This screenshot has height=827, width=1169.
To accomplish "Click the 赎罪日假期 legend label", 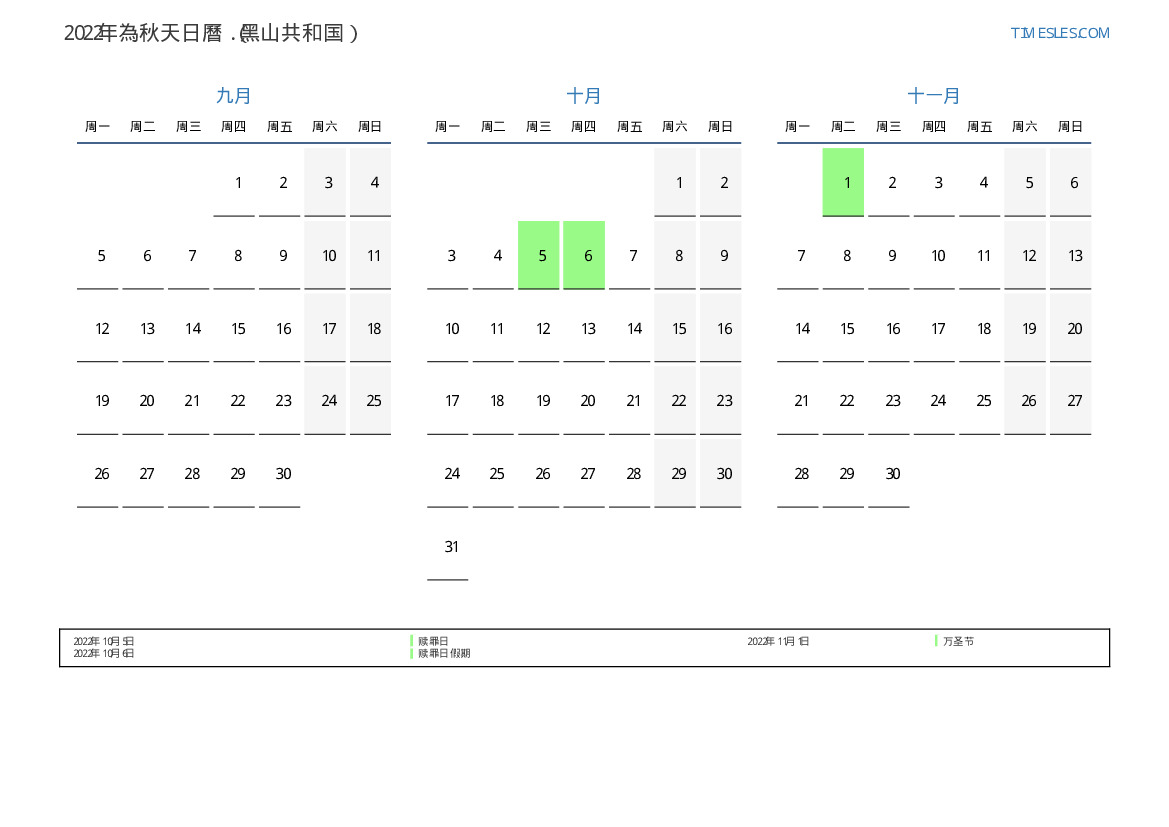I will pos(444,653).
